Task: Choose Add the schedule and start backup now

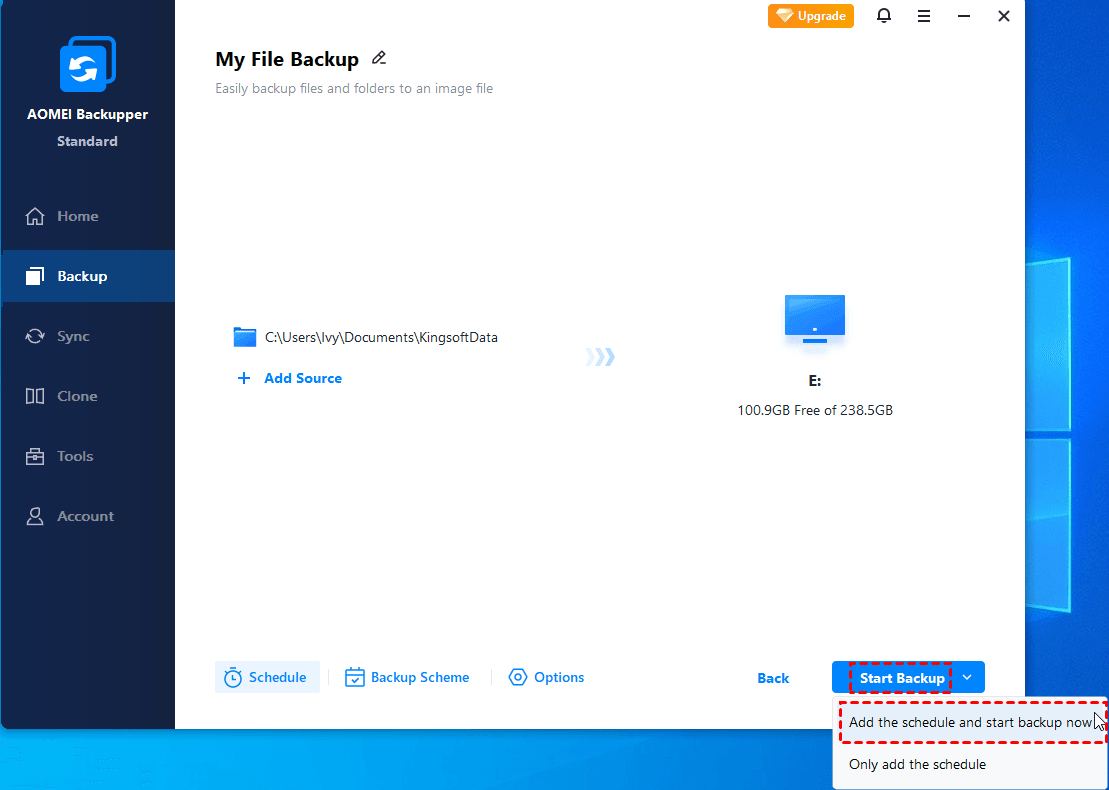Action: [969, 722]
